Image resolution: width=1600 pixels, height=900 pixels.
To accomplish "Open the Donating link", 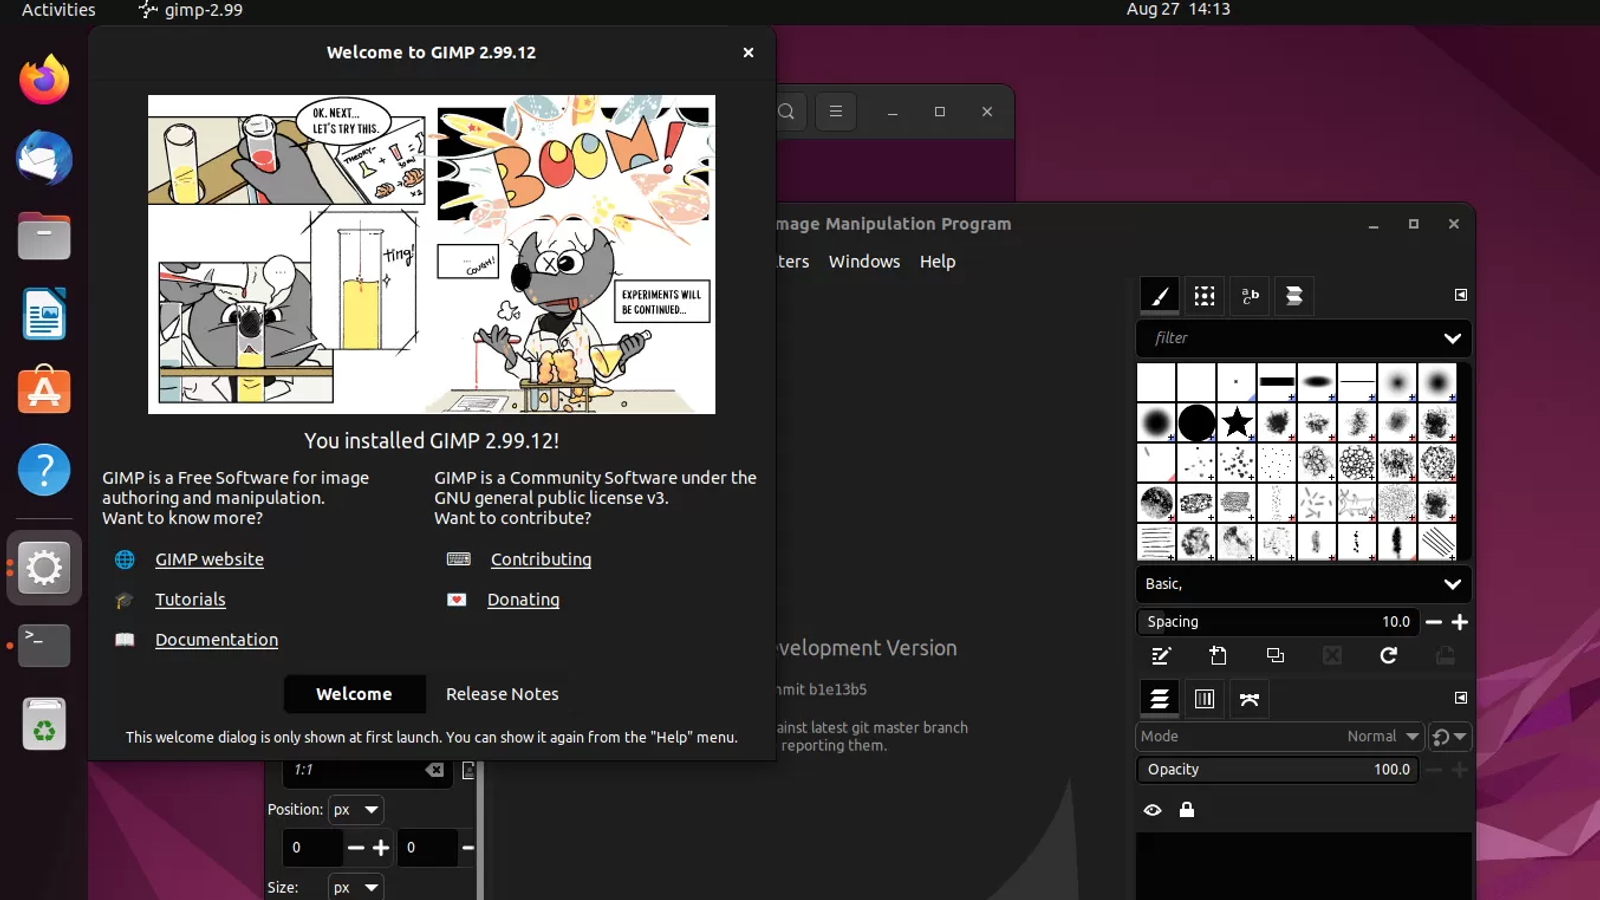I will coord(523,600).
